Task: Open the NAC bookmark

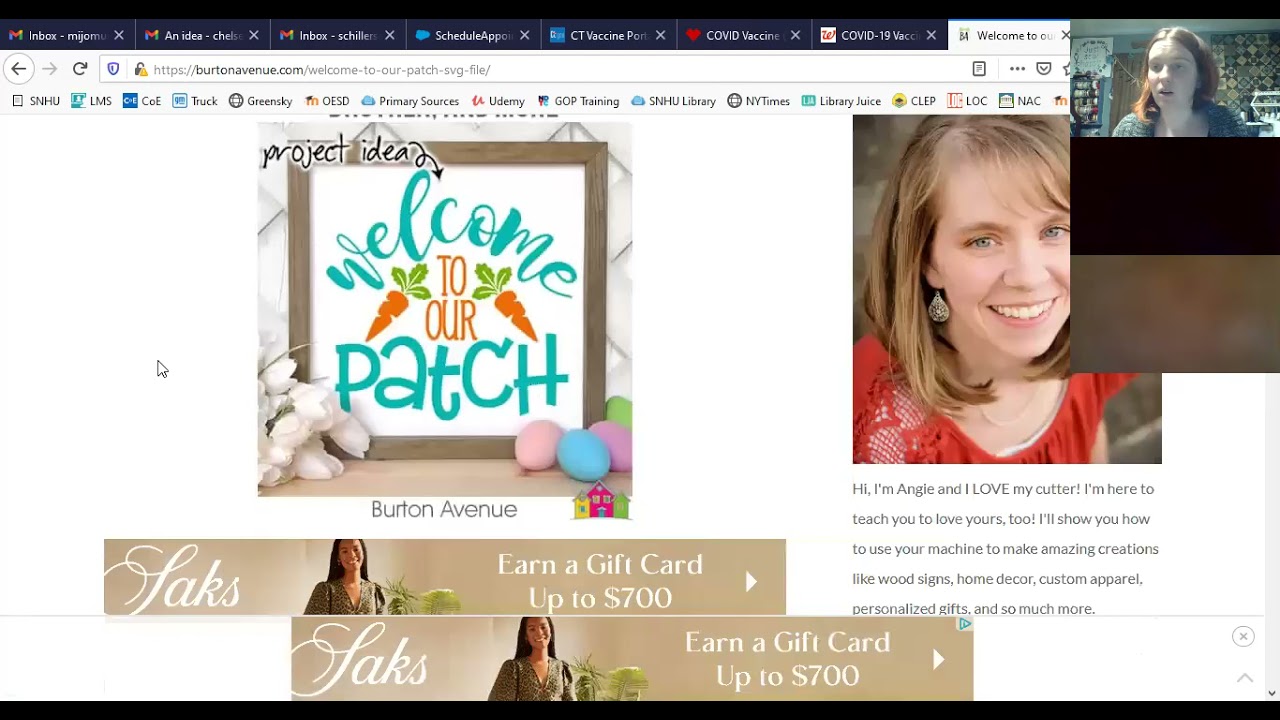Action: 1020,101
